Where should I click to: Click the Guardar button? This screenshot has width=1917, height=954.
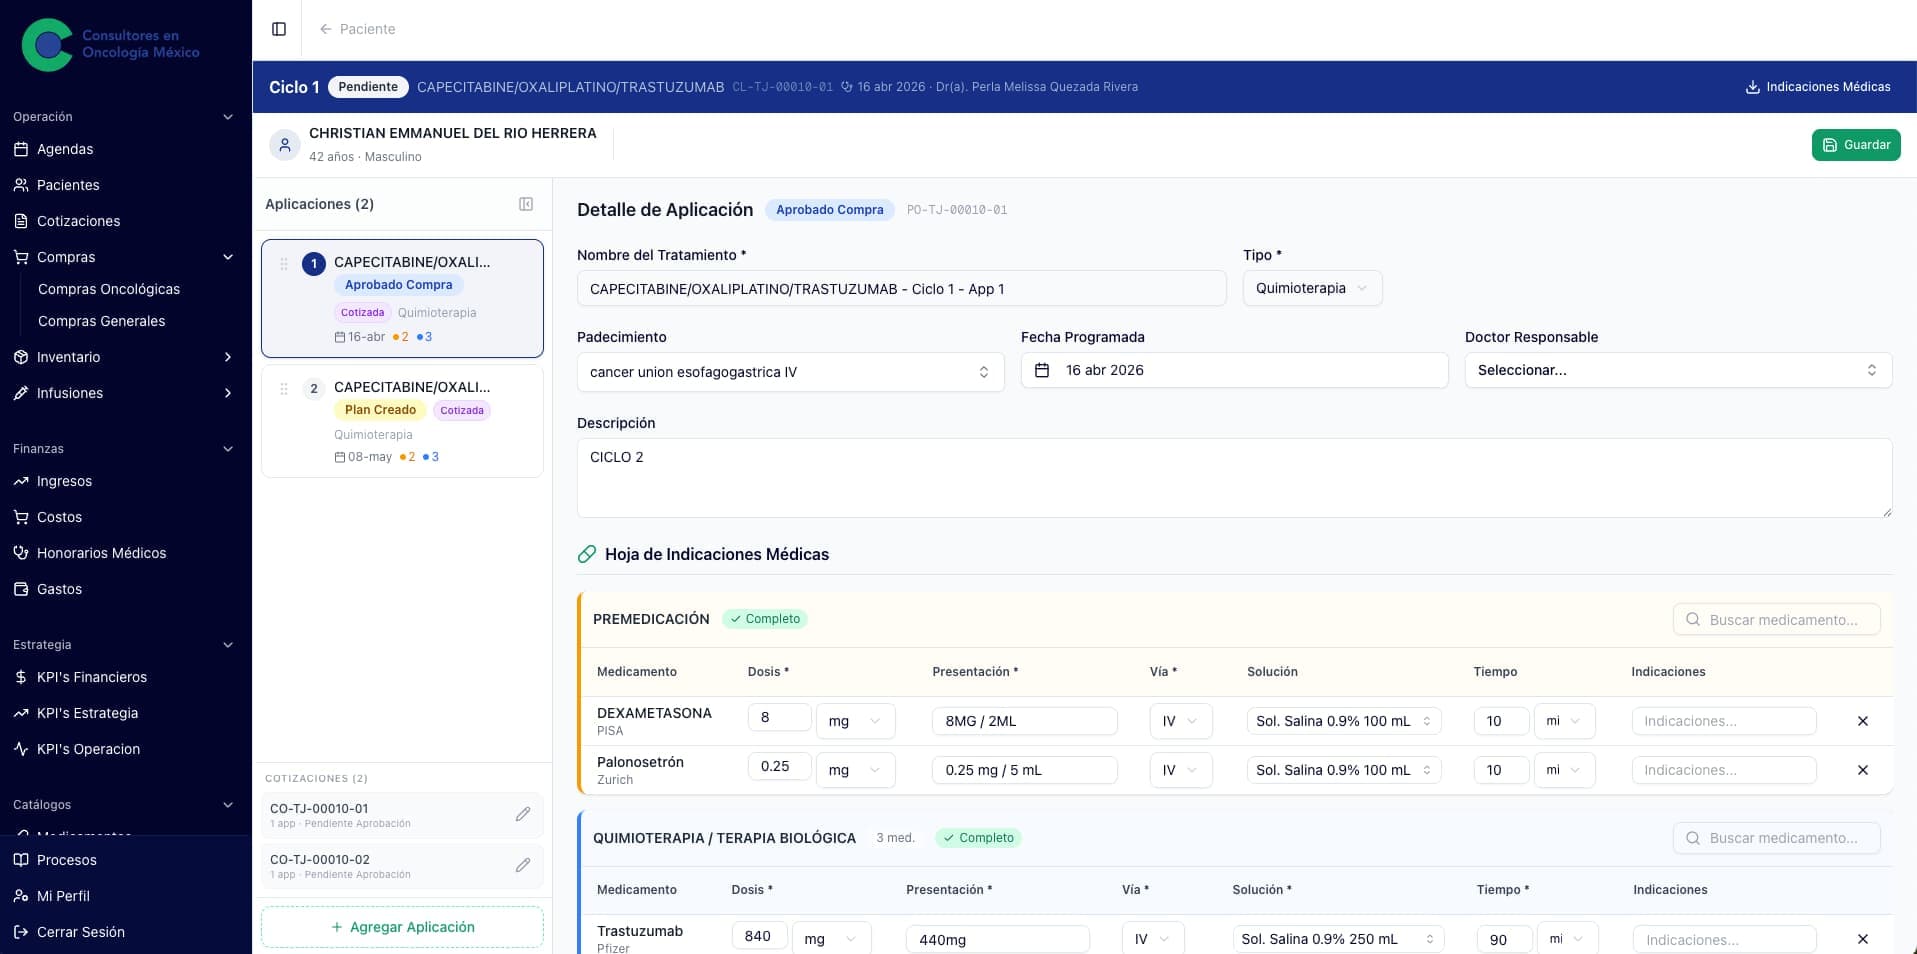click(1856, 145)
